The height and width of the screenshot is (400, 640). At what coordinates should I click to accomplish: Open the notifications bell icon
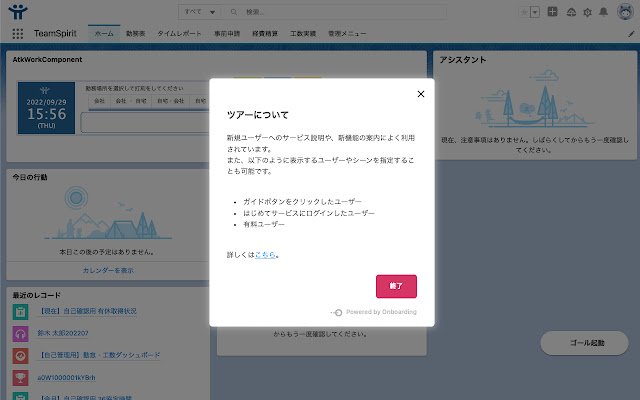603,12
